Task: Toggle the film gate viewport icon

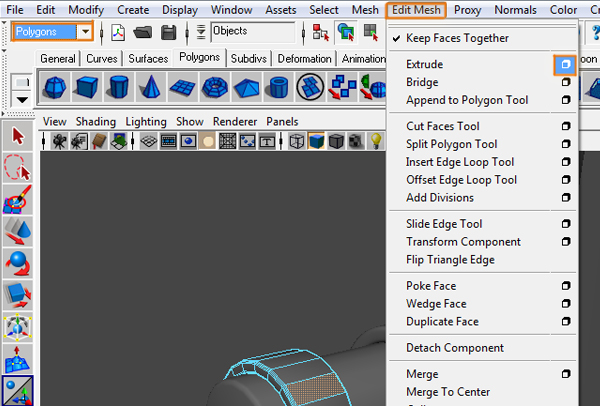Action: pos(168,142)
